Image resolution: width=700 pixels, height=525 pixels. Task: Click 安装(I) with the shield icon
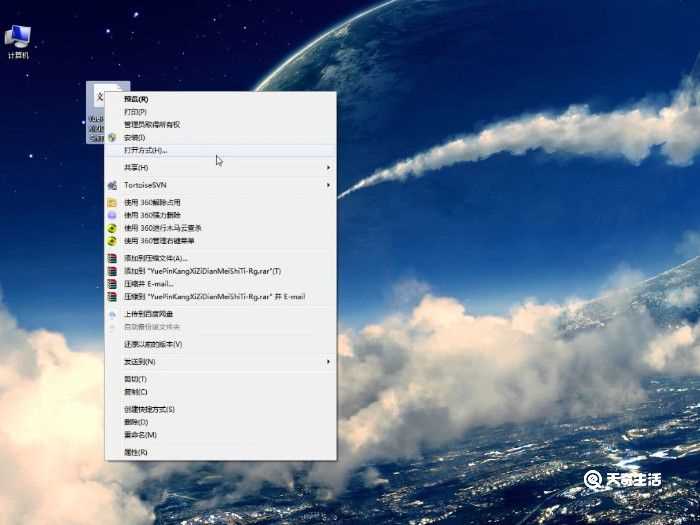[221, 138]
